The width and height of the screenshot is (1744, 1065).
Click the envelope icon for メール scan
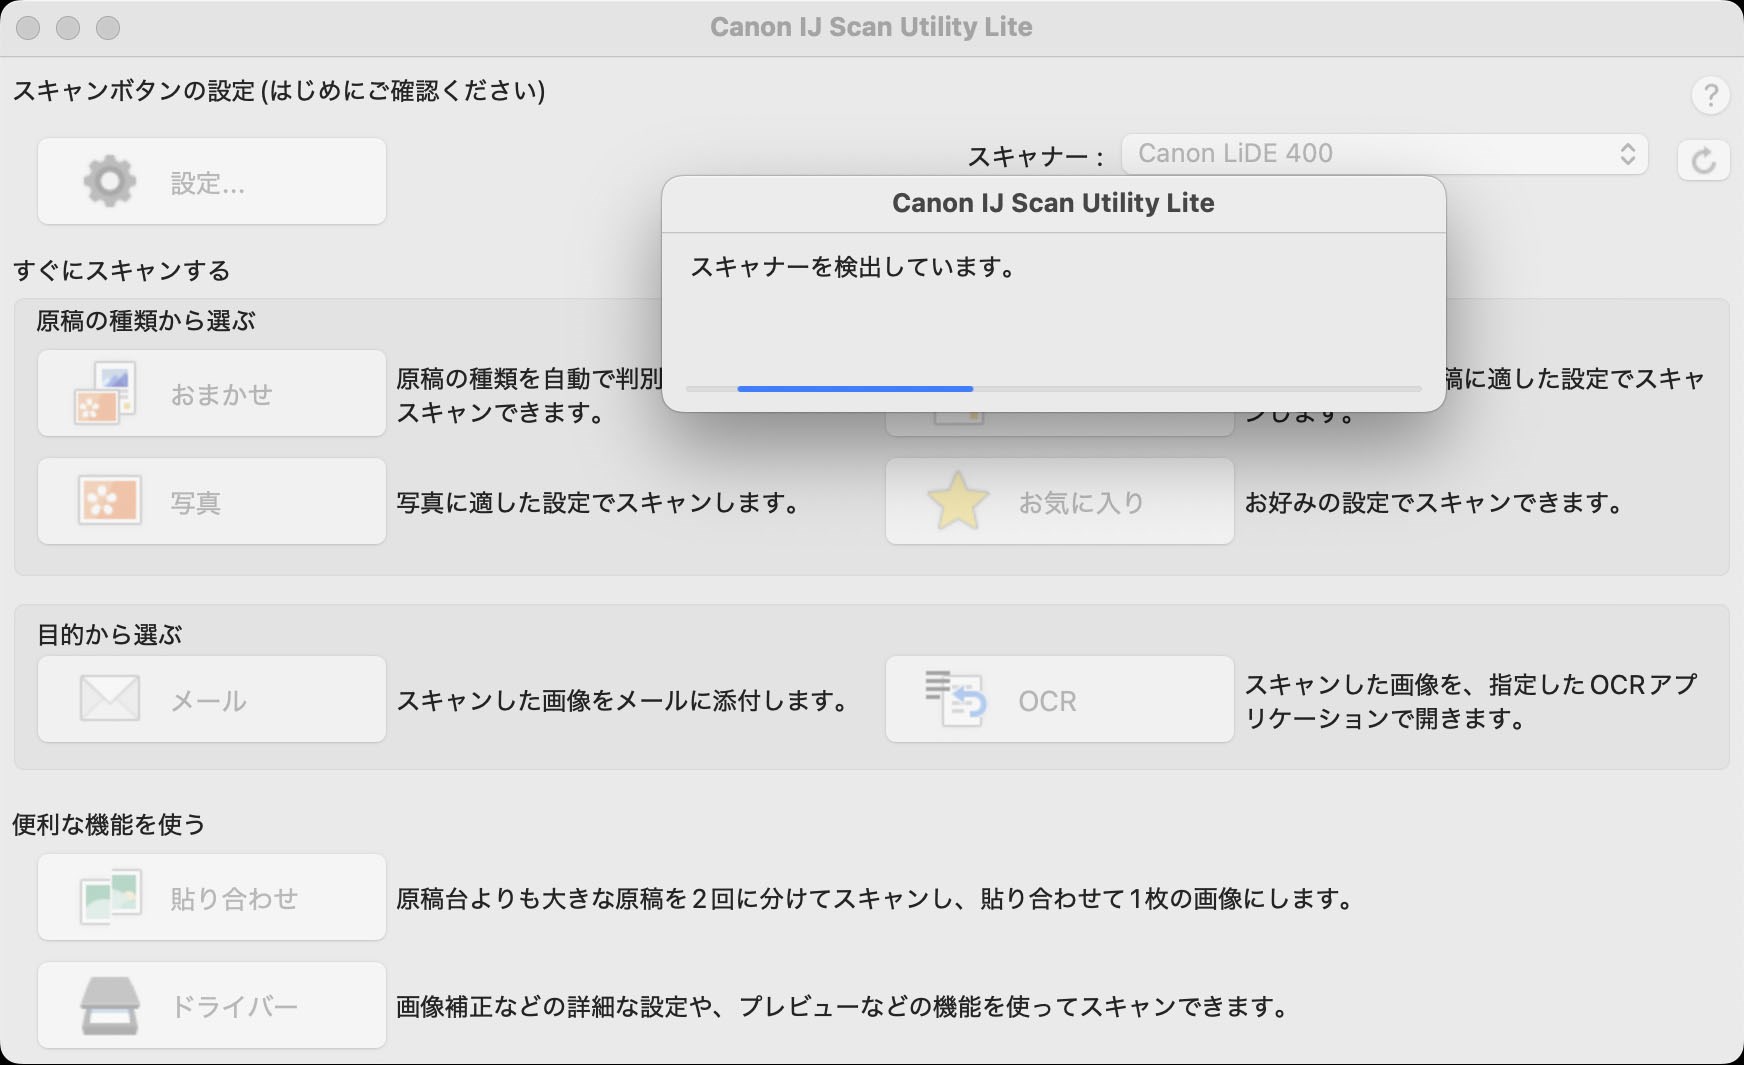coord(110,699)
